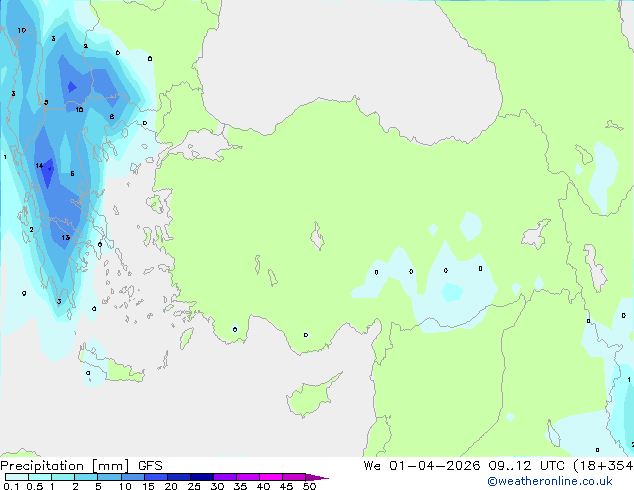Screen dimensions: 634x490
Task: Click the purple arrow tip beyond 50
Action: coord(317,477)
